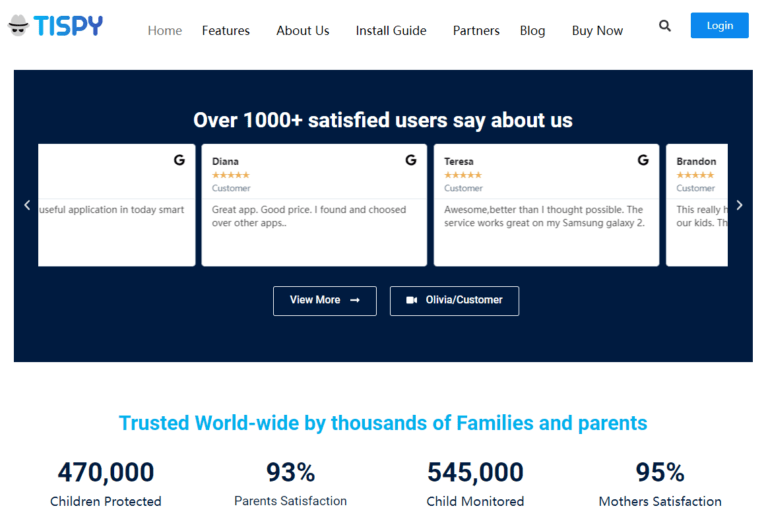Open the Install Guide page
768x525 pixels.
pyautogui.click(x=391, y=31)
